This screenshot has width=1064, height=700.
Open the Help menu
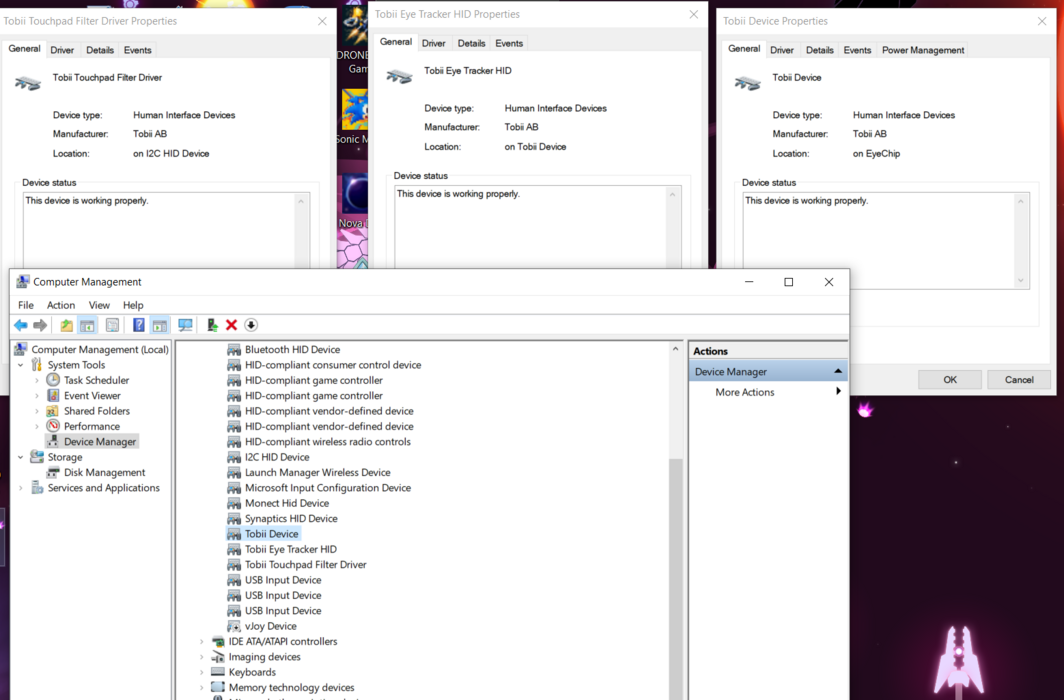pyautogui.click(x=133, y=305)
